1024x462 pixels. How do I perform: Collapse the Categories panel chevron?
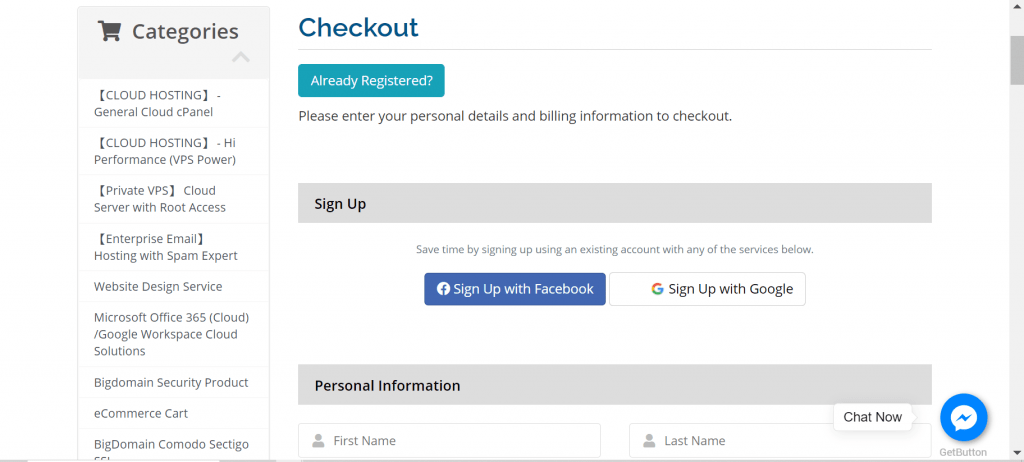[240, 57]
